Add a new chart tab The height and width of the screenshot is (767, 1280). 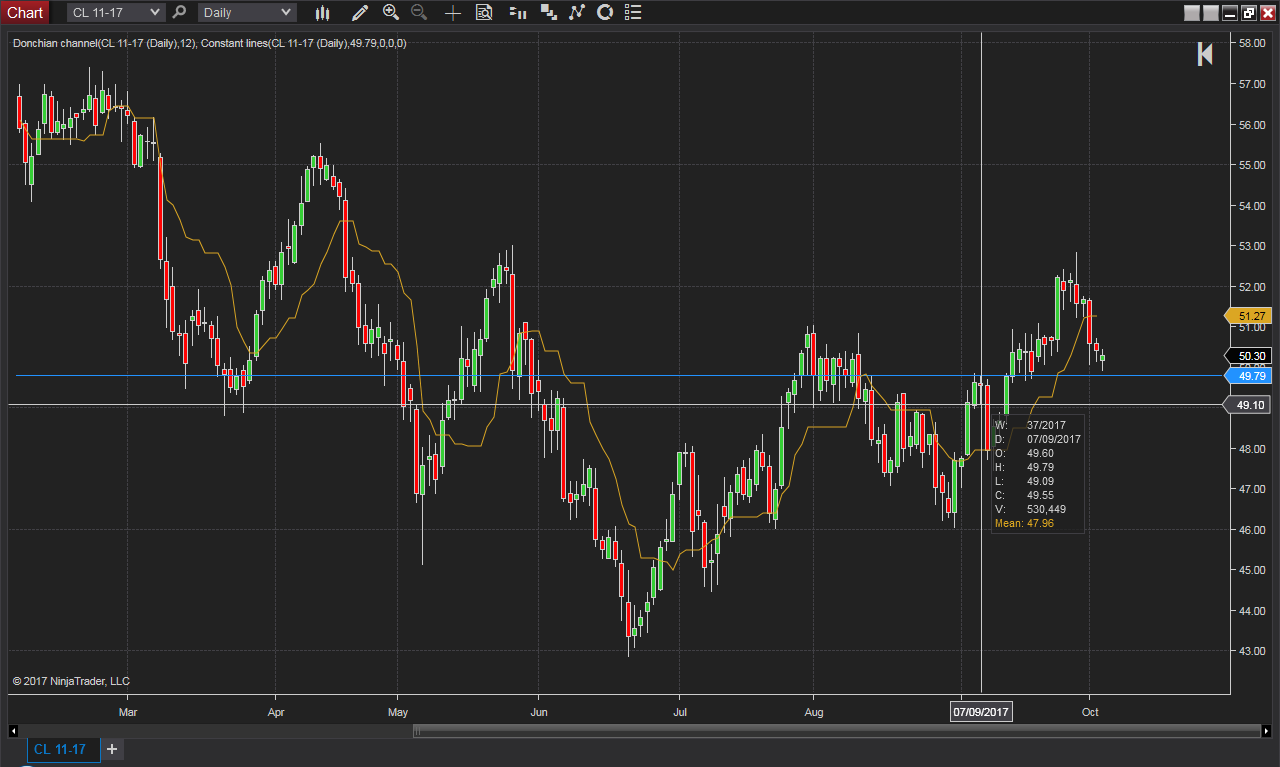point(112,749)
